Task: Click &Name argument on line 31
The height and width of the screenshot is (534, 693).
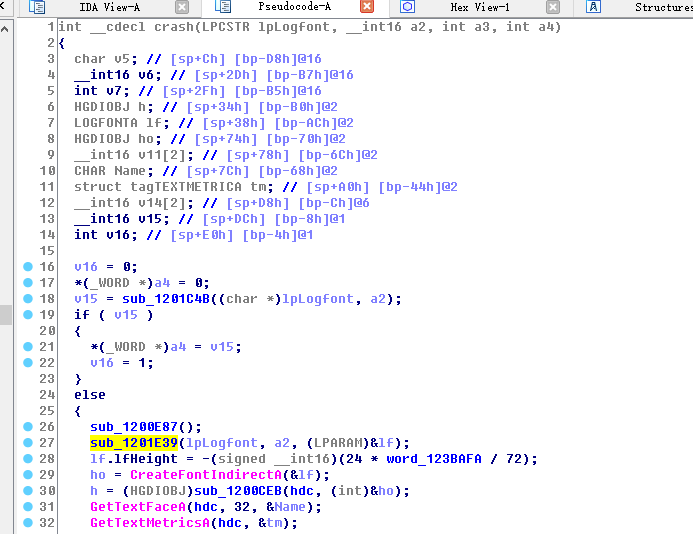Action: (x=286, y=507)
